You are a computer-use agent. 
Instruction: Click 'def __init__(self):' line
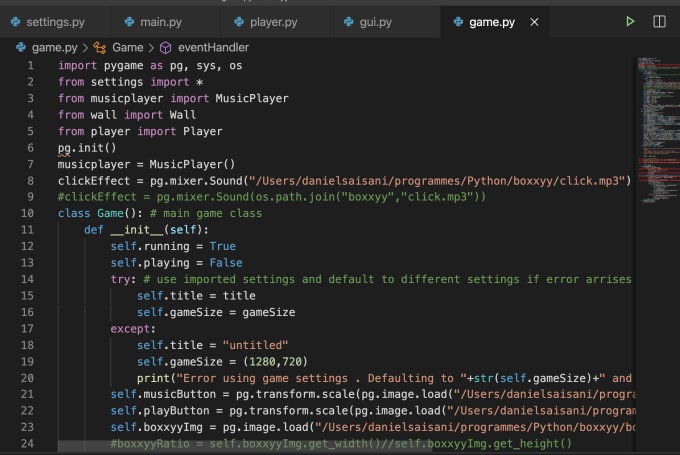click(x=147, y=230)
